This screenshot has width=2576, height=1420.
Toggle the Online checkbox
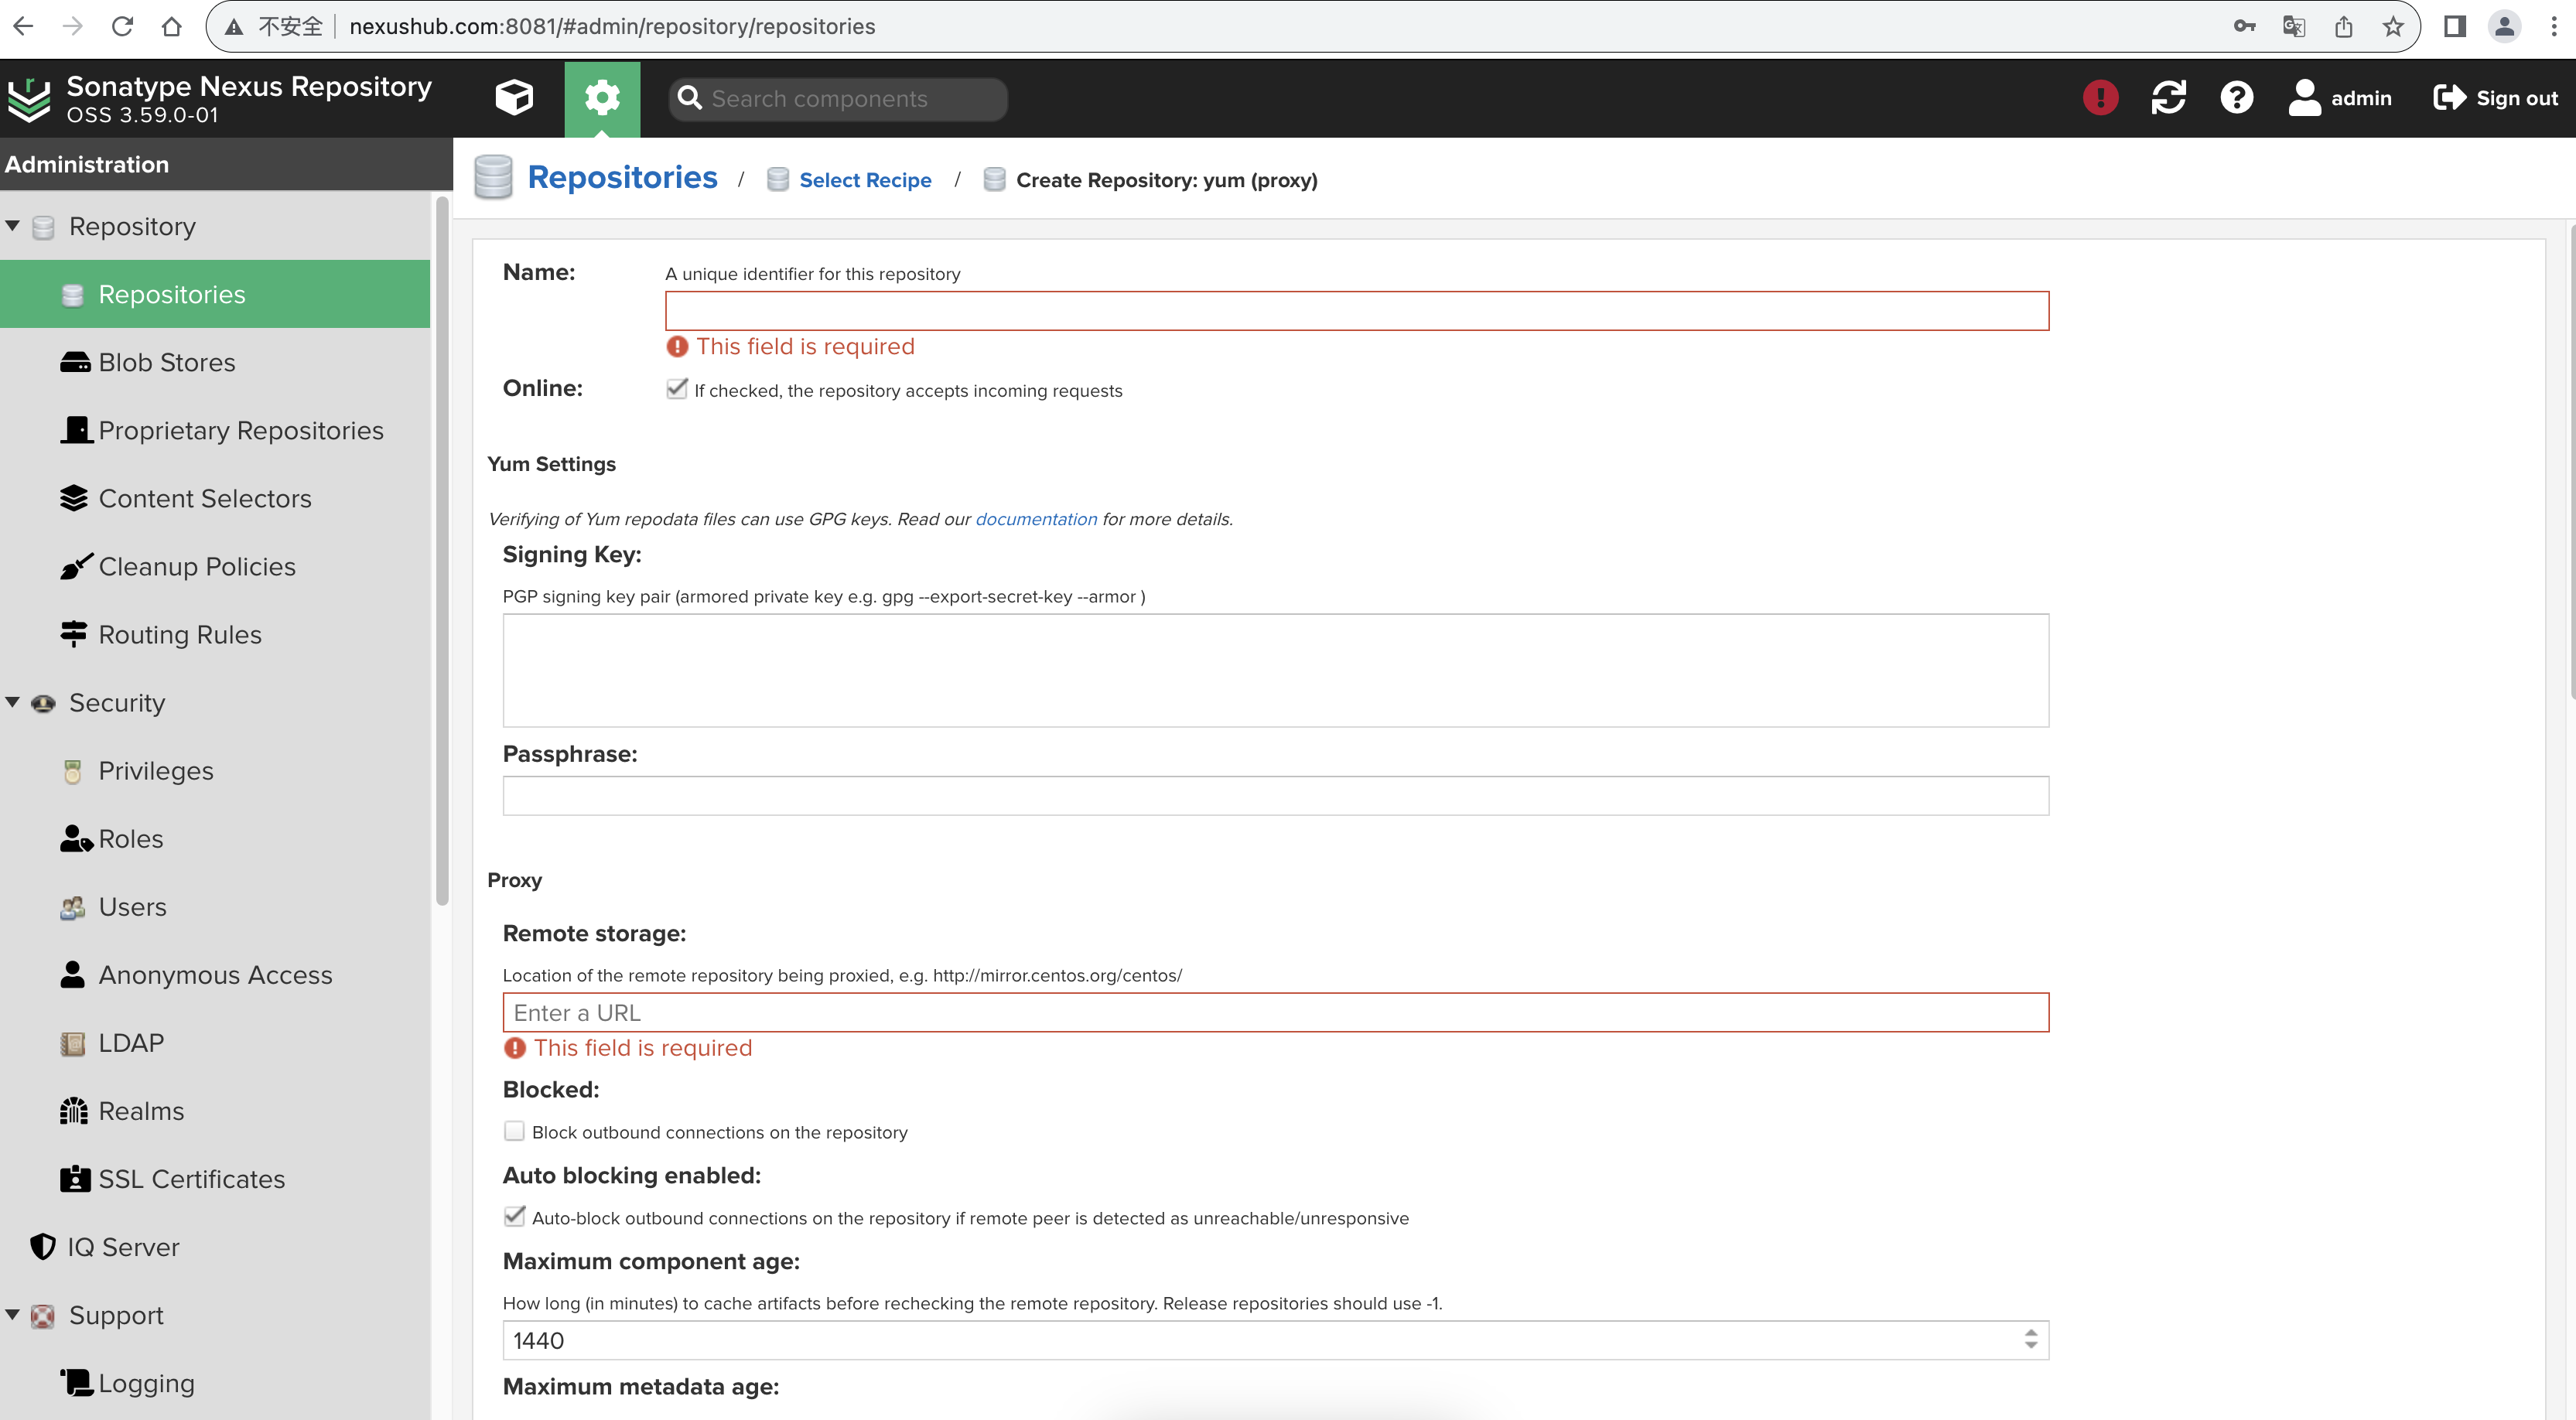pyautogui.click(x=677, y=388)
